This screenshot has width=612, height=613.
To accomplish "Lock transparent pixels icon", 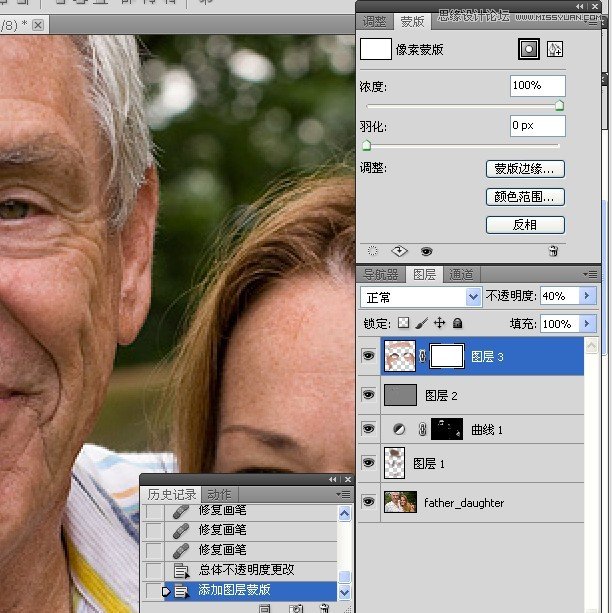I will pos(403,323).
